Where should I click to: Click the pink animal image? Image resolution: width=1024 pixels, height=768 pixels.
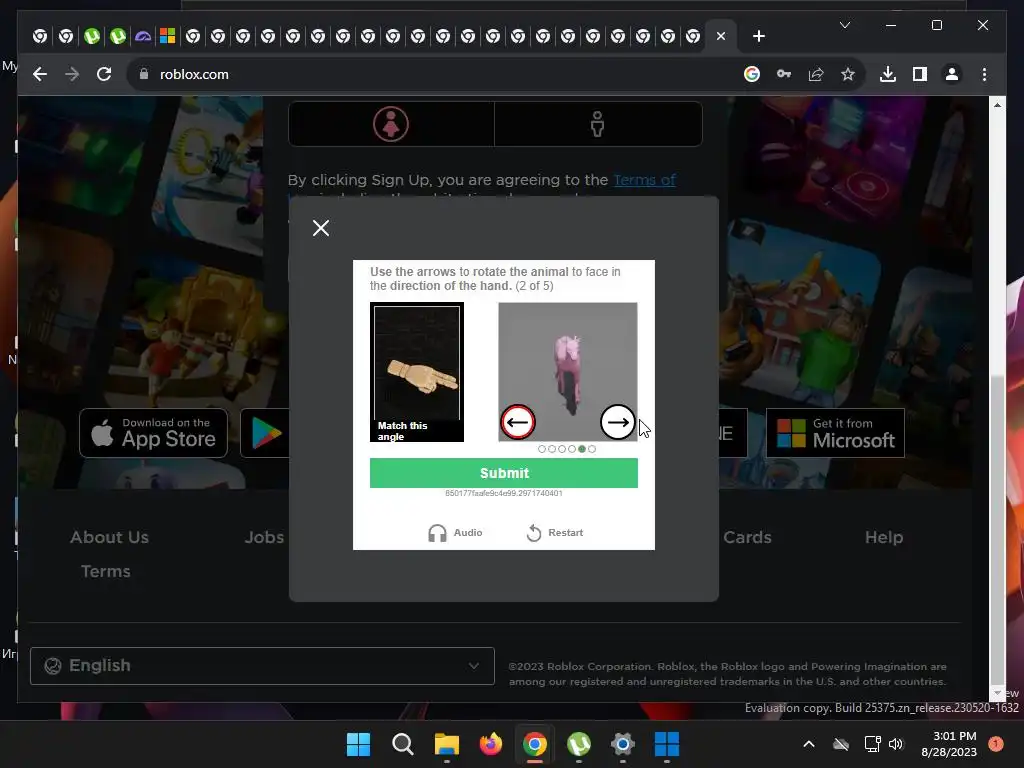[x=568, y=372]
